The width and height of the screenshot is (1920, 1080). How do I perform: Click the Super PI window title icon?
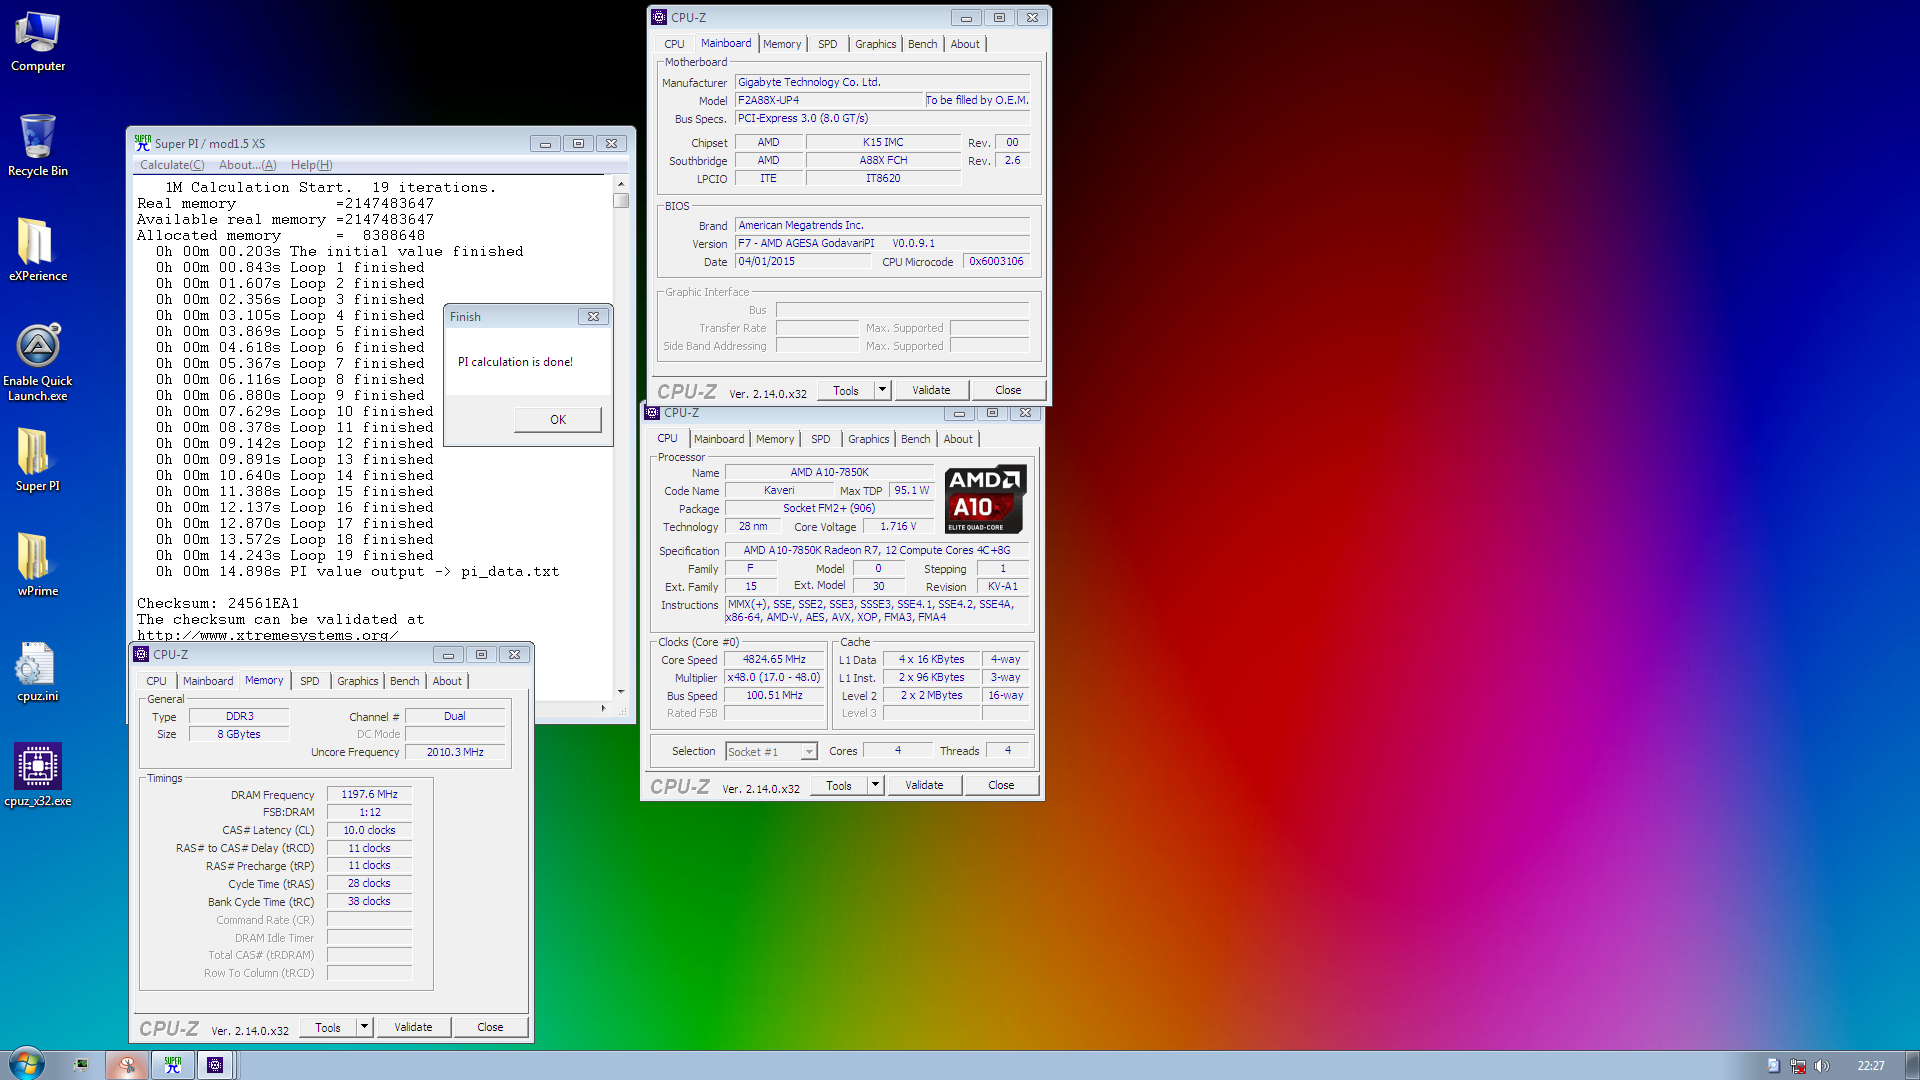tap(143, 143)
